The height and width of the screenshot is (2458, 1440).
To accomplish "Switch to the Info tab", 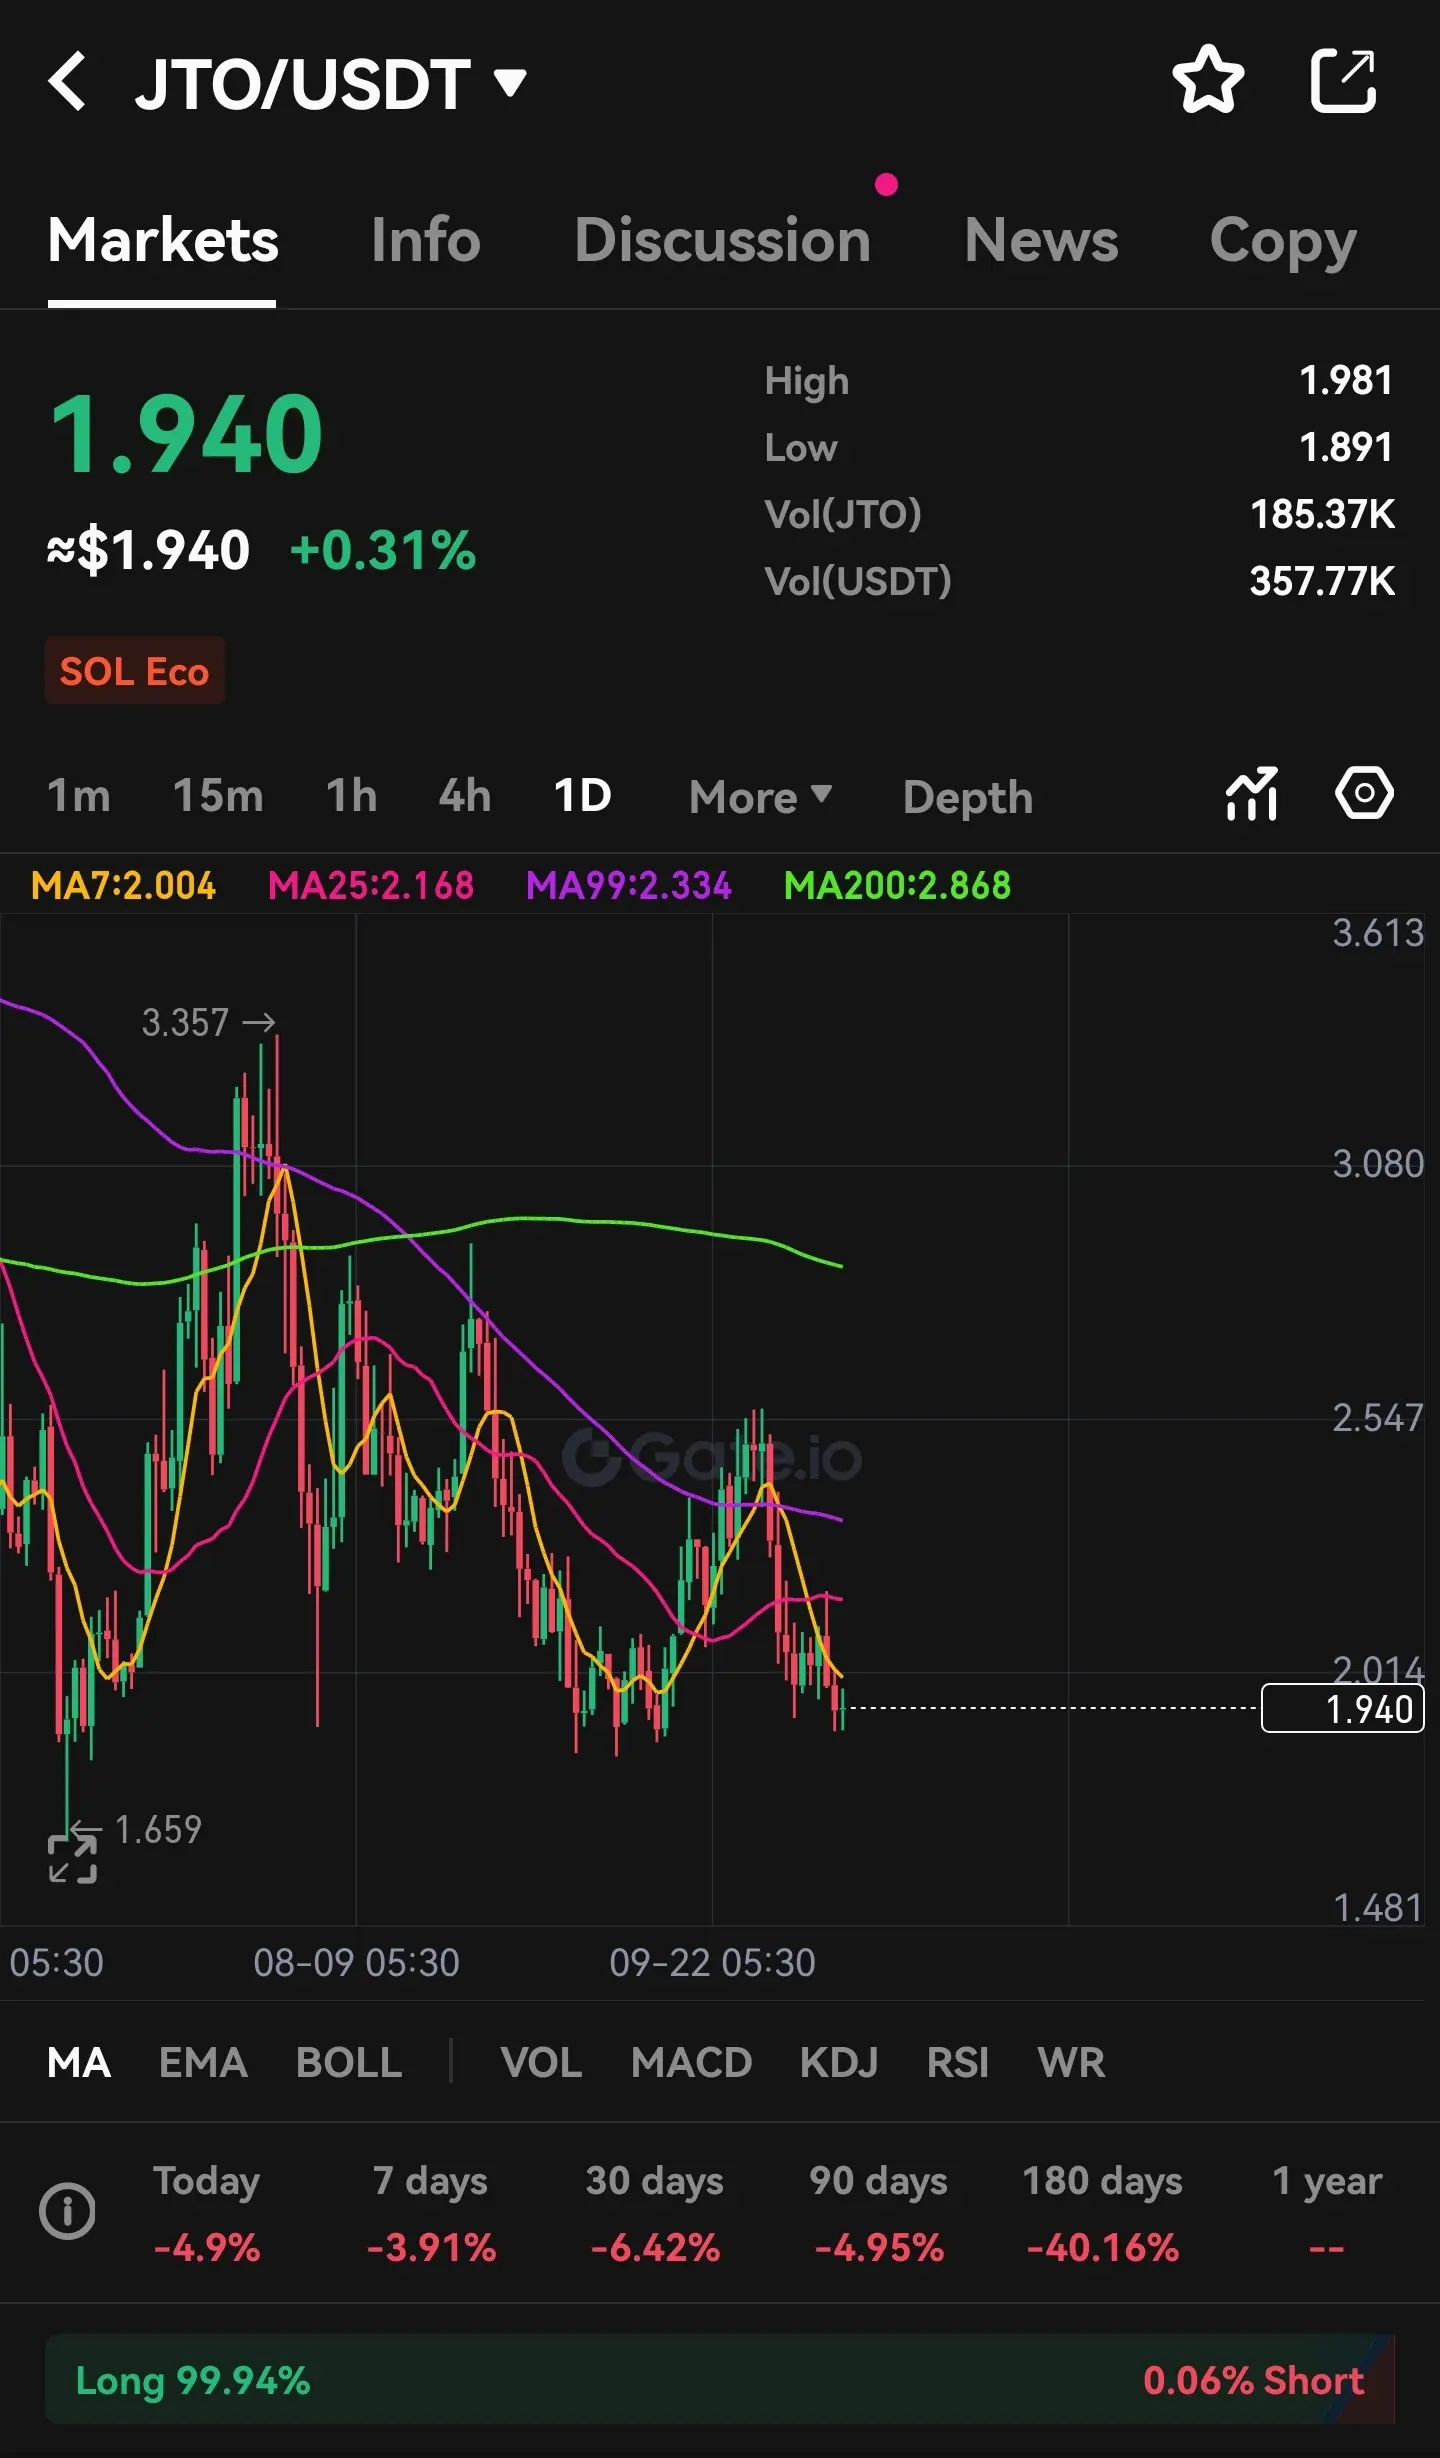I will click(426, 240).
